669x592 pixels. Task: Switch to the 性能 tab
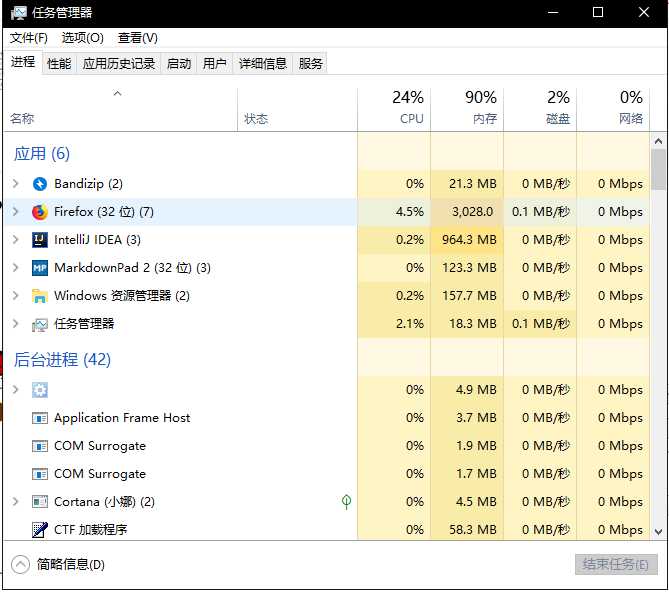[x=59, y=64]
